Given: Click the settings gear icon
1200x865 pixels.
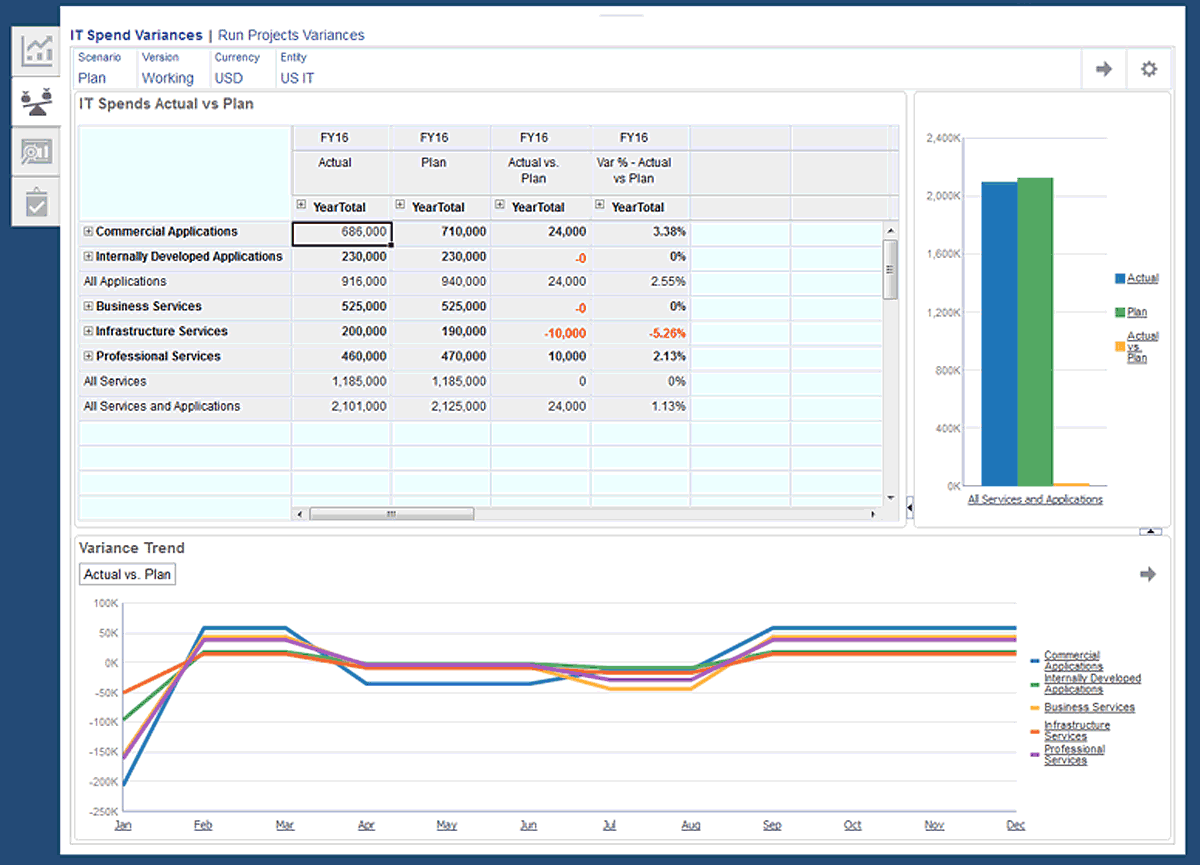Looking at the screenshot, I should point(1149,69).
